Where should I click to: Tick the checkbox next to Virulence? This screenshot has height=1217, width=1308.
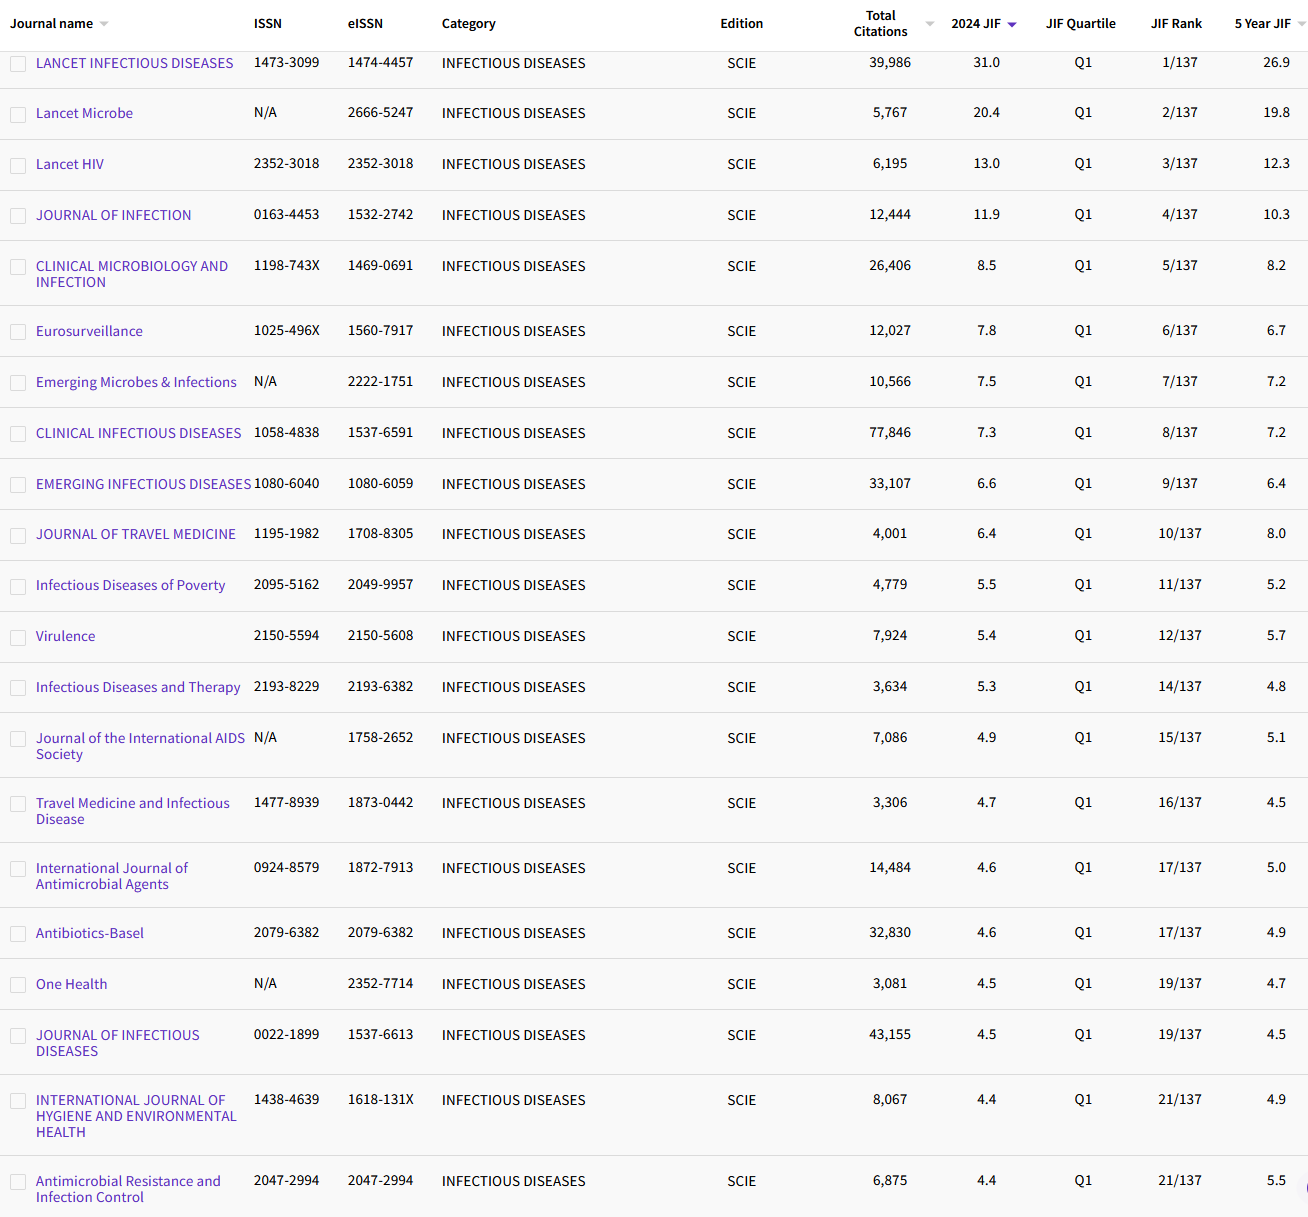coord(18,637)
